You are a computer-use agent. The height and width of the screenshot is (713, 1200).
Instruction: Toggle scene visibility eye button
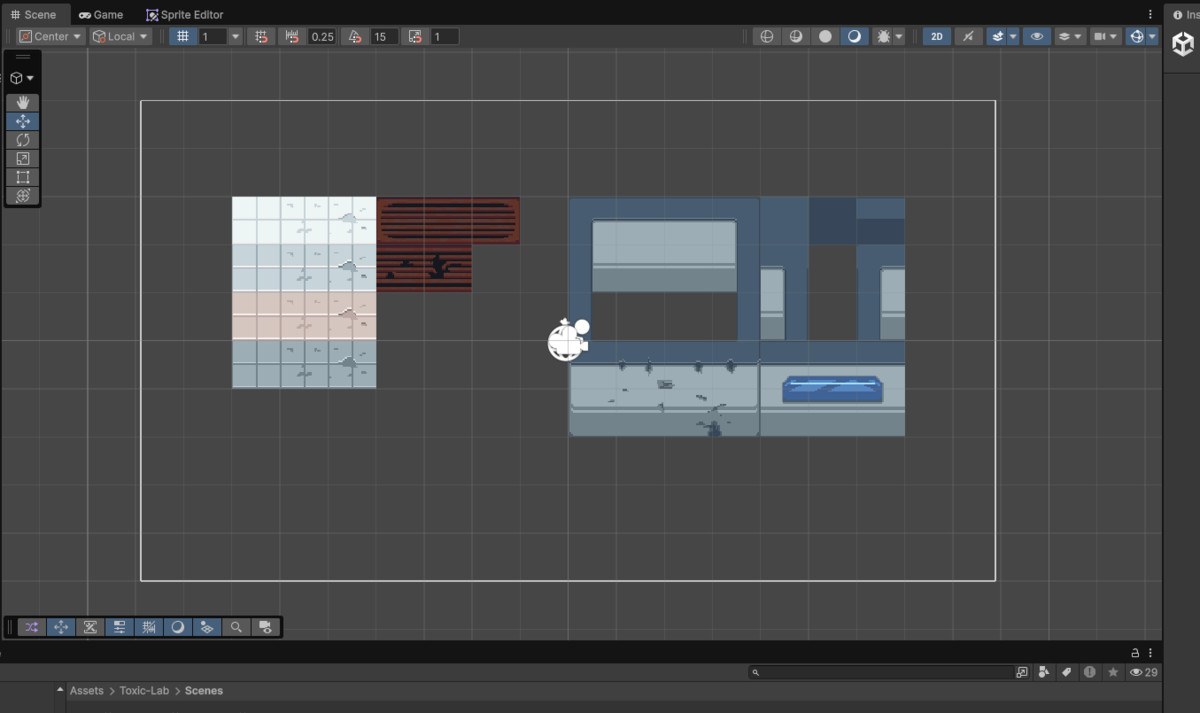pyautogui.click(x=1037, y=36)
